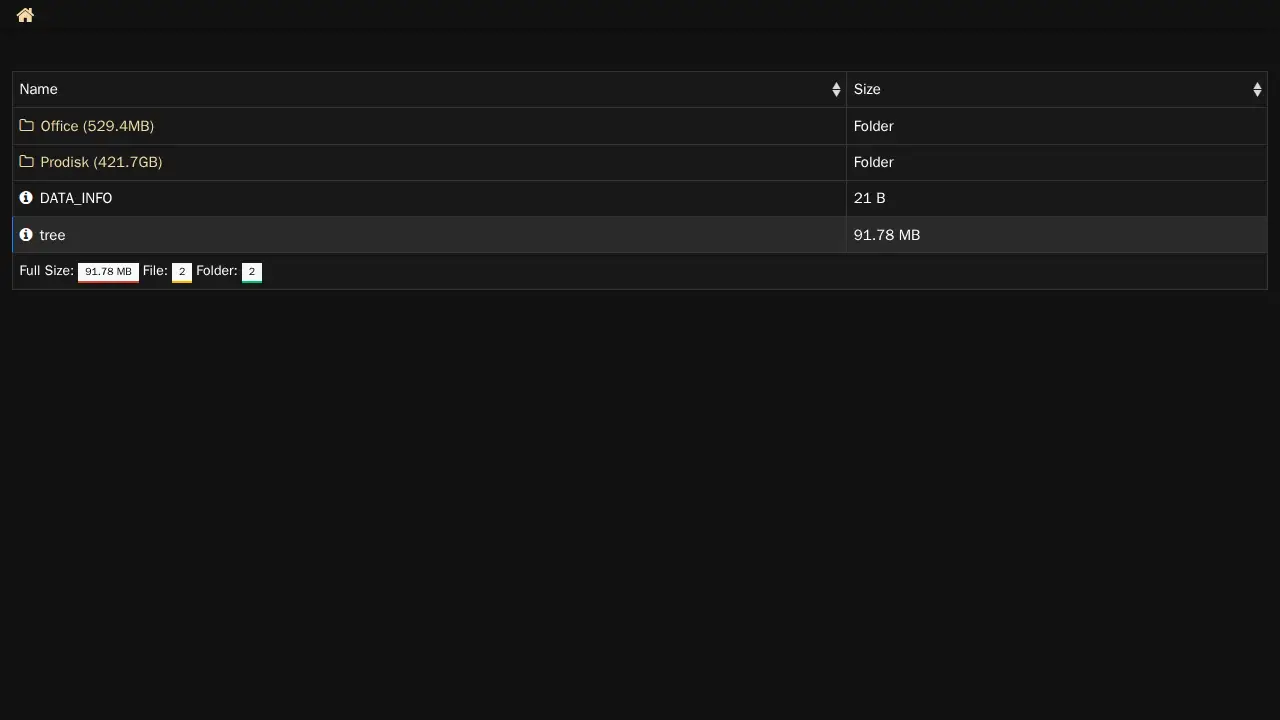Click the folder icon beside Office
The image size is (1280, 720).
point(27,126)
